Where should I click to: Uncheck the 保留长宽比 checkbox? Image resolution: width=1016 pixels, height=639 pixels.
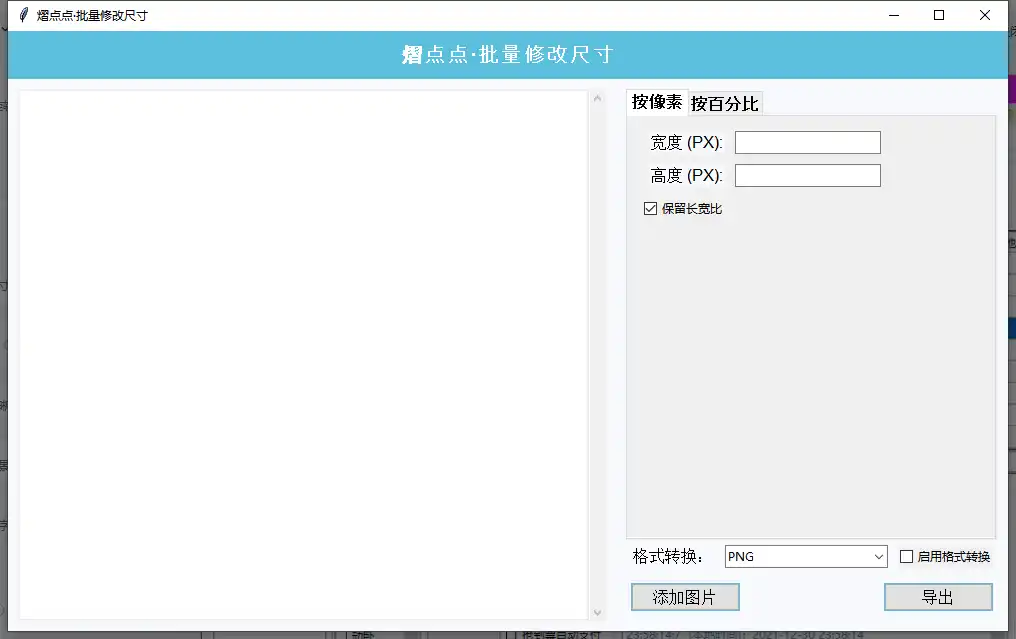click(x=651, y=209)
